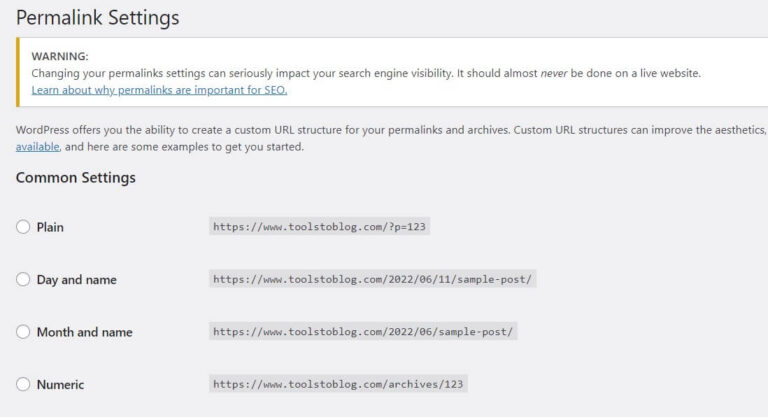The height and width of the screenshot is (417, 768).
Task: Click the 'Month and name' text label
Action: [x=84, y=332]
